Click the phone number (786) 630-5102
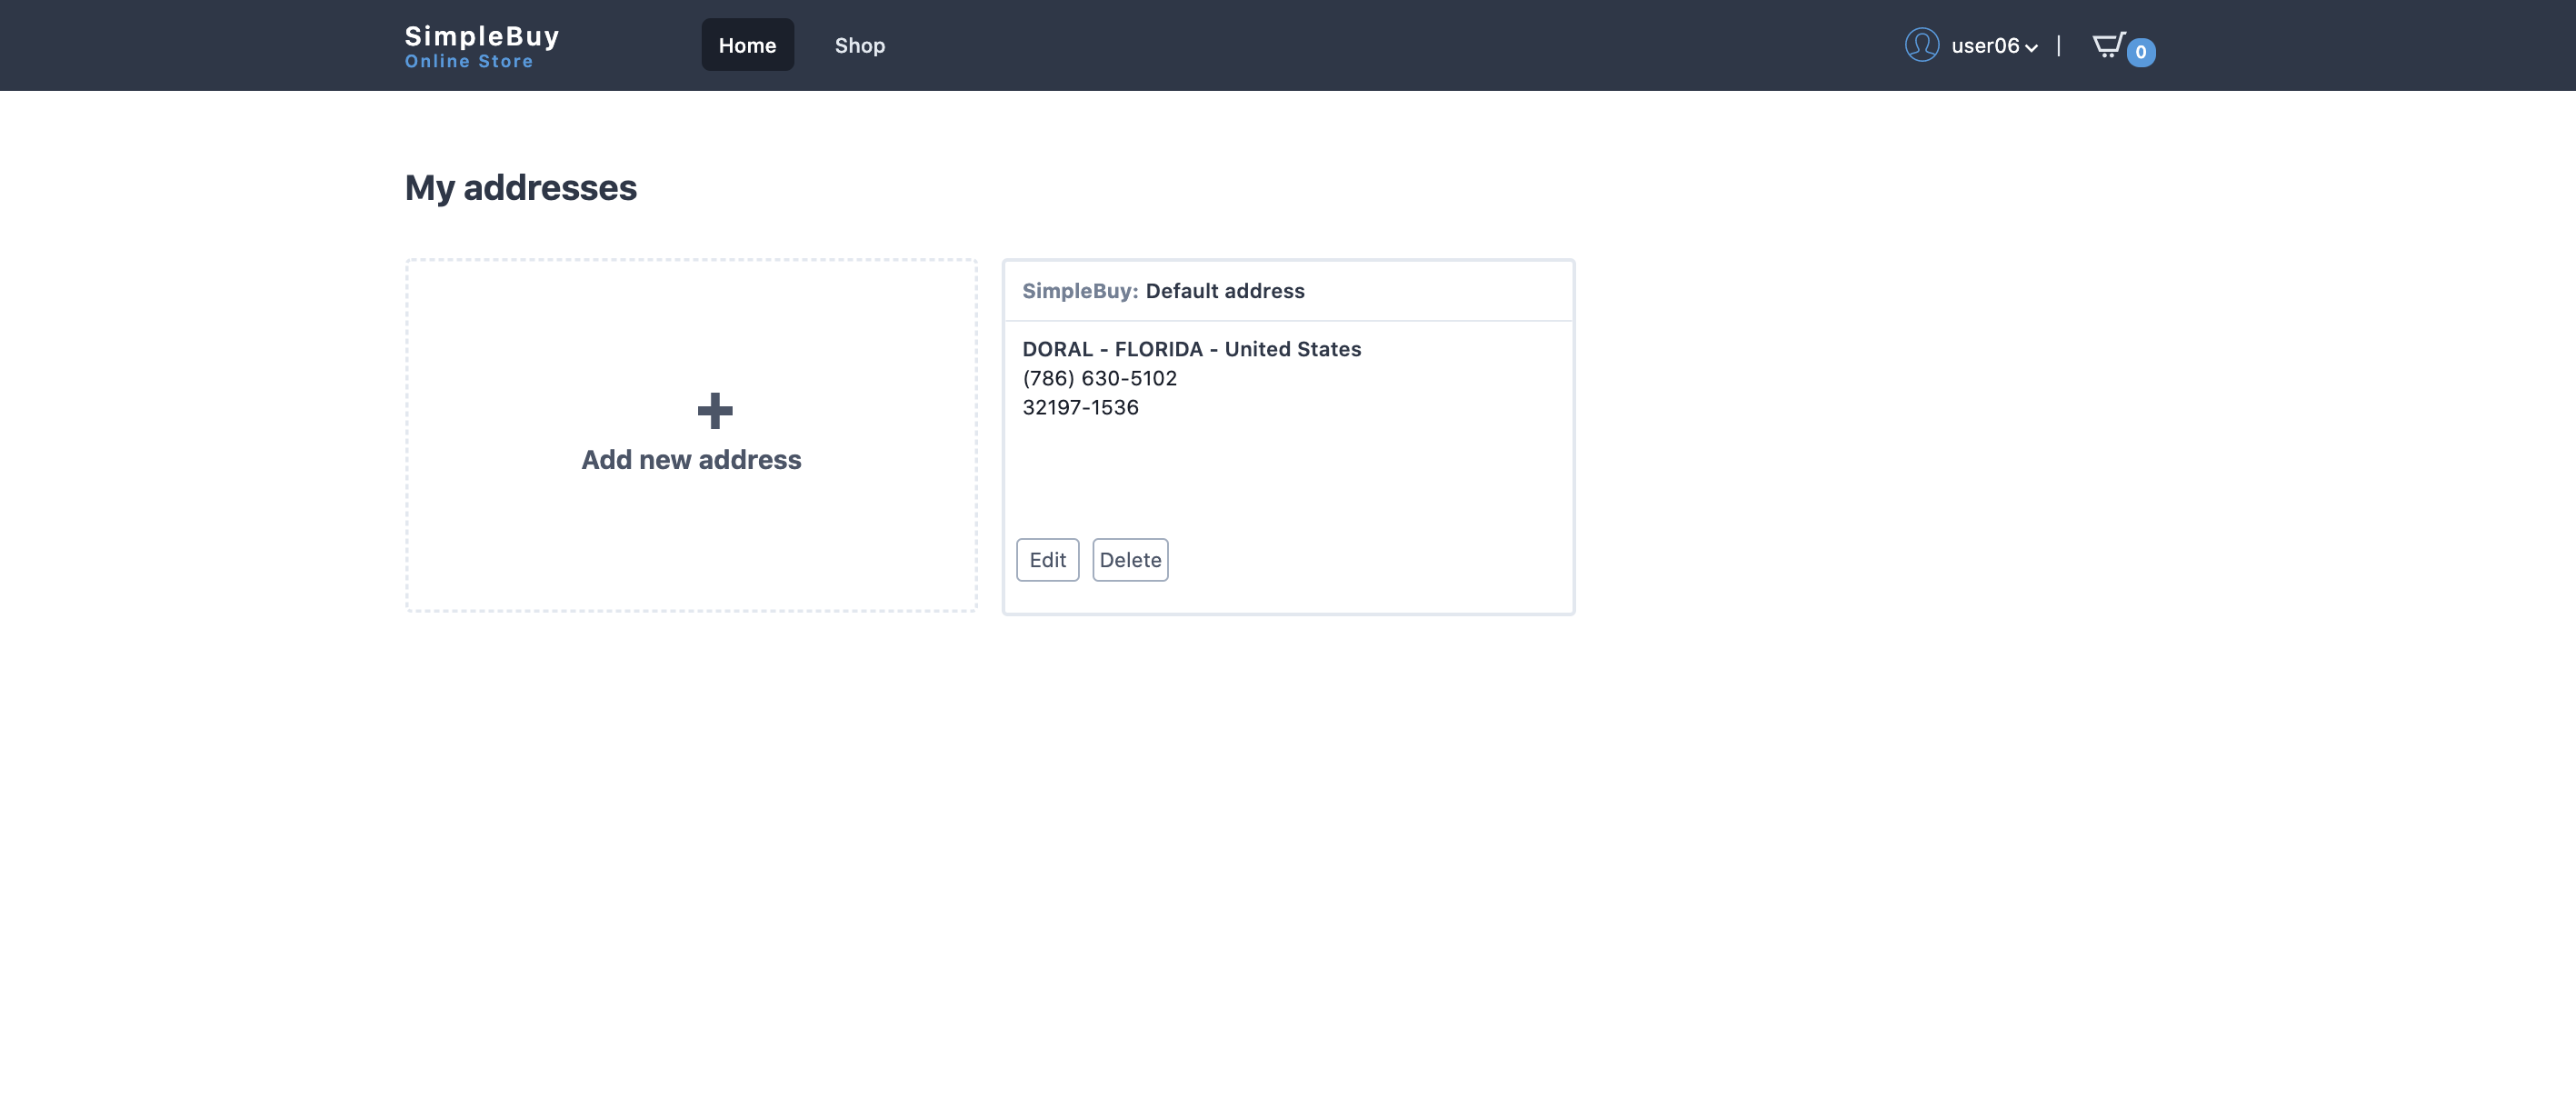 1099,378
